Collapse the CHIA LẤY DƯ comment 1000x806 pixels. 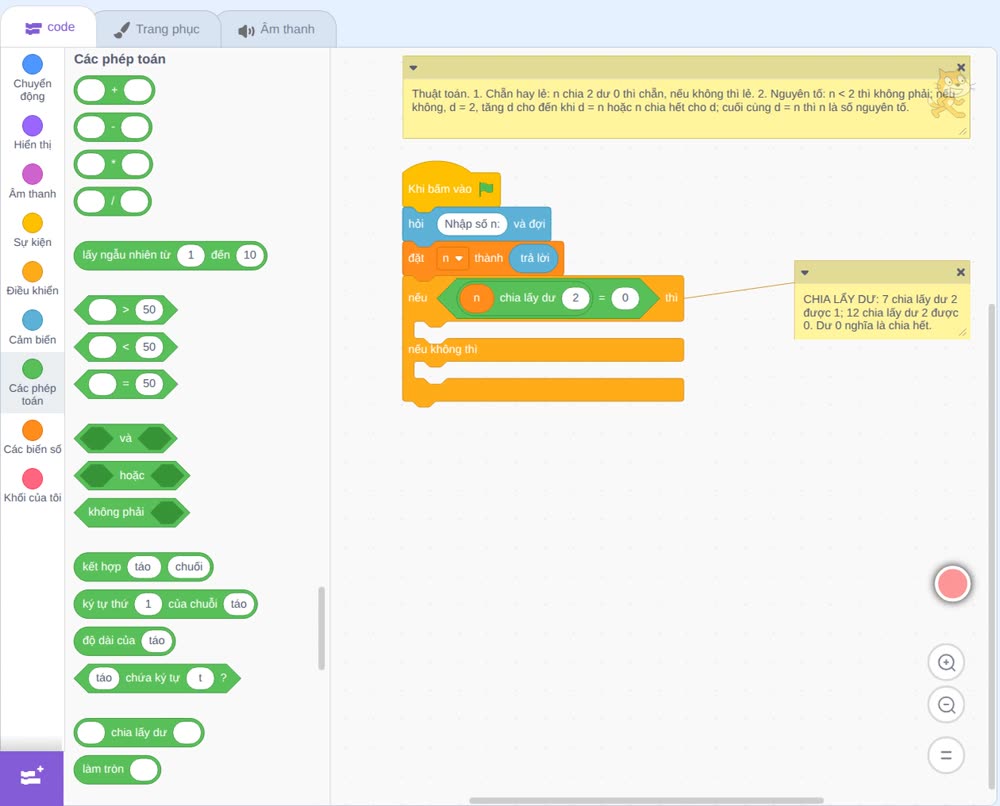click(x=805, y=272)
